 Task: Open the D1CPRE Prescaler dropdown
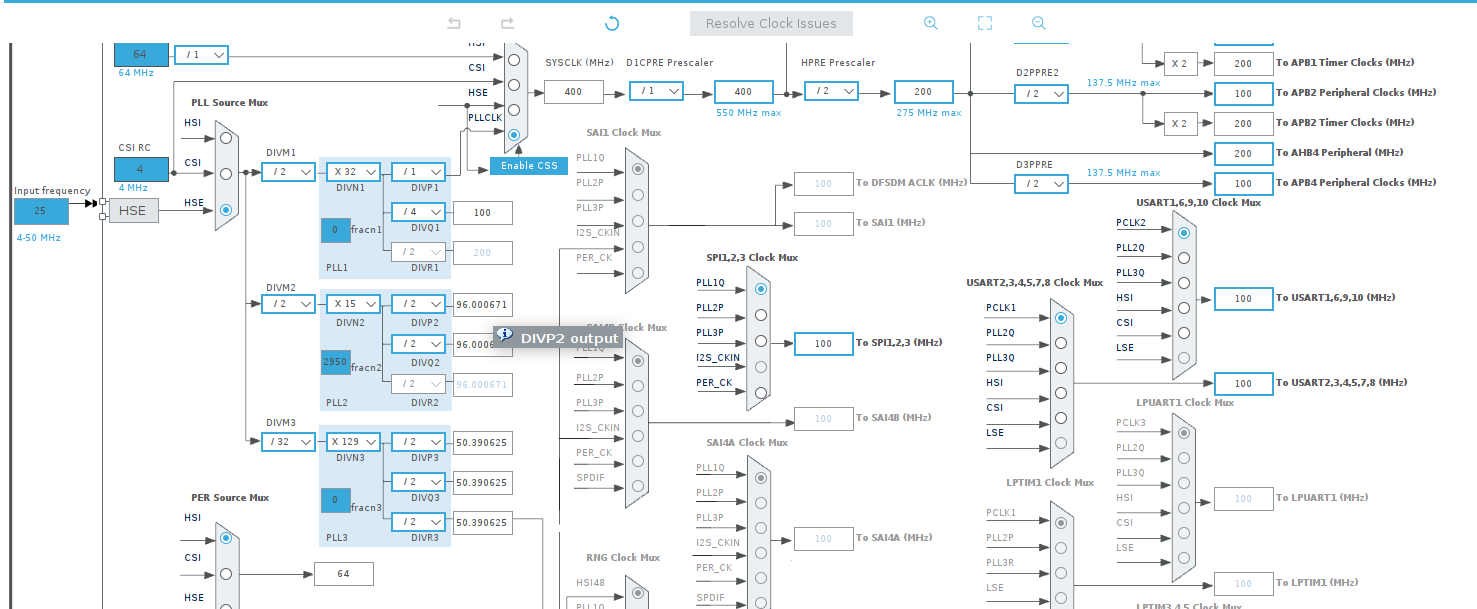click(x=656, y=91)
